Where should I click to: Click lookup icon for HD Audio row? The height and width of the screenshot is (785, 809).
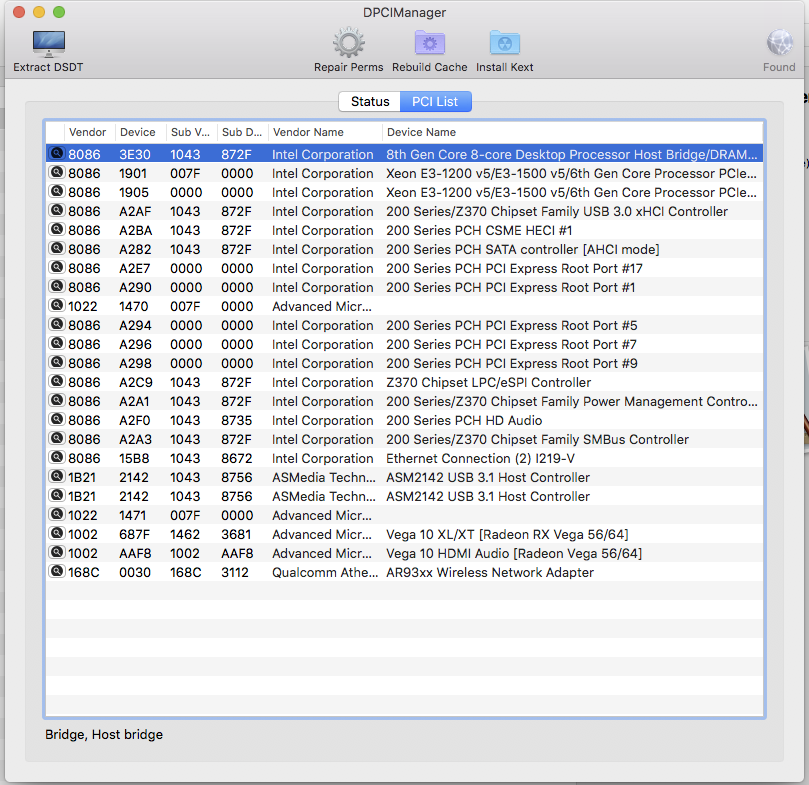pyautogui.click(x=56, y=420)
